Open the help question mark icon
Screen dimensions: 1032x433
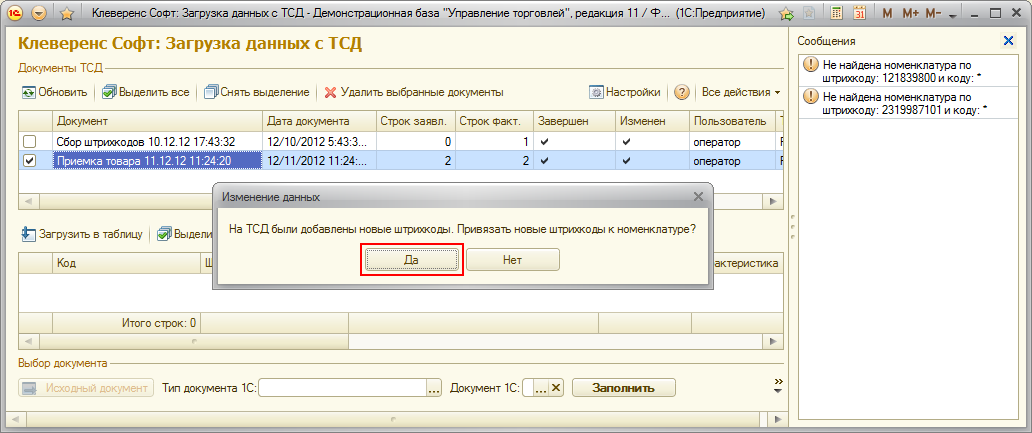[682, 92]
